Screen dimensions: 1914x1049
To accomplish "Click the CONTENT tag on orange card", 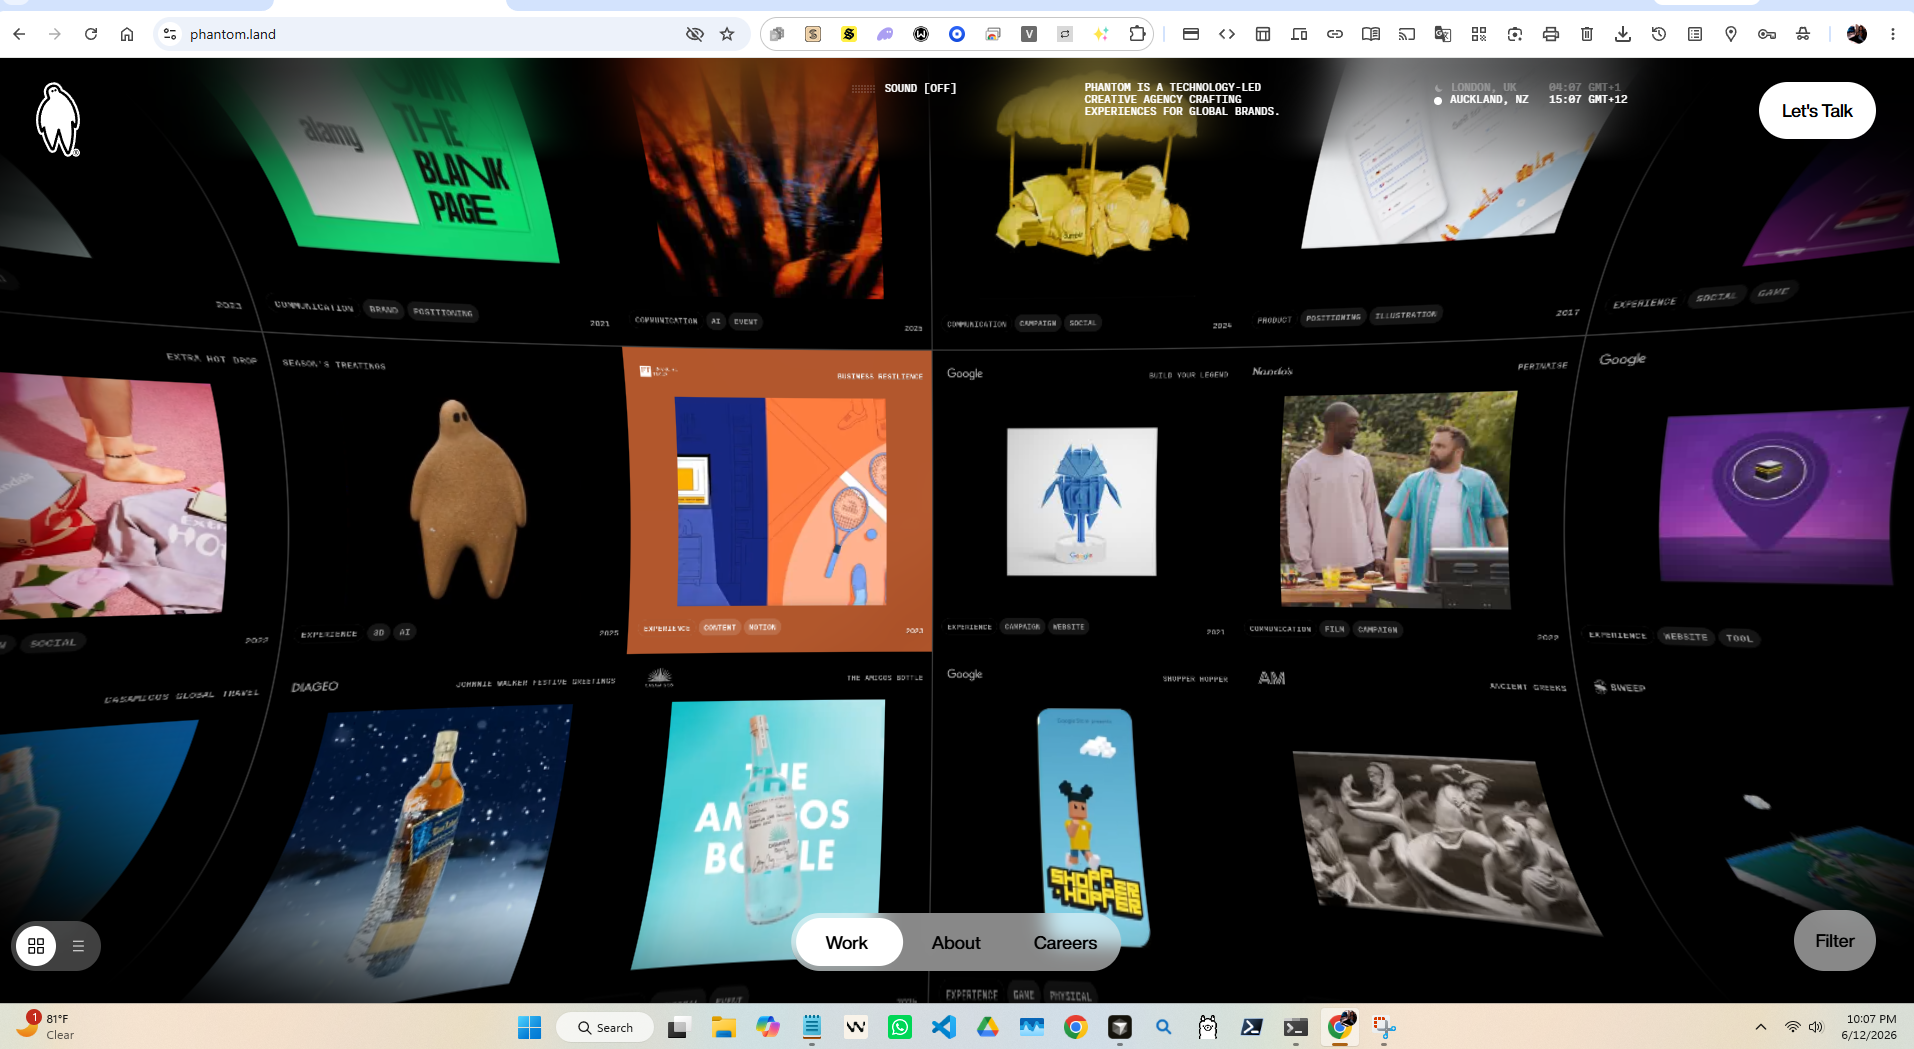I will click(719, 628).
